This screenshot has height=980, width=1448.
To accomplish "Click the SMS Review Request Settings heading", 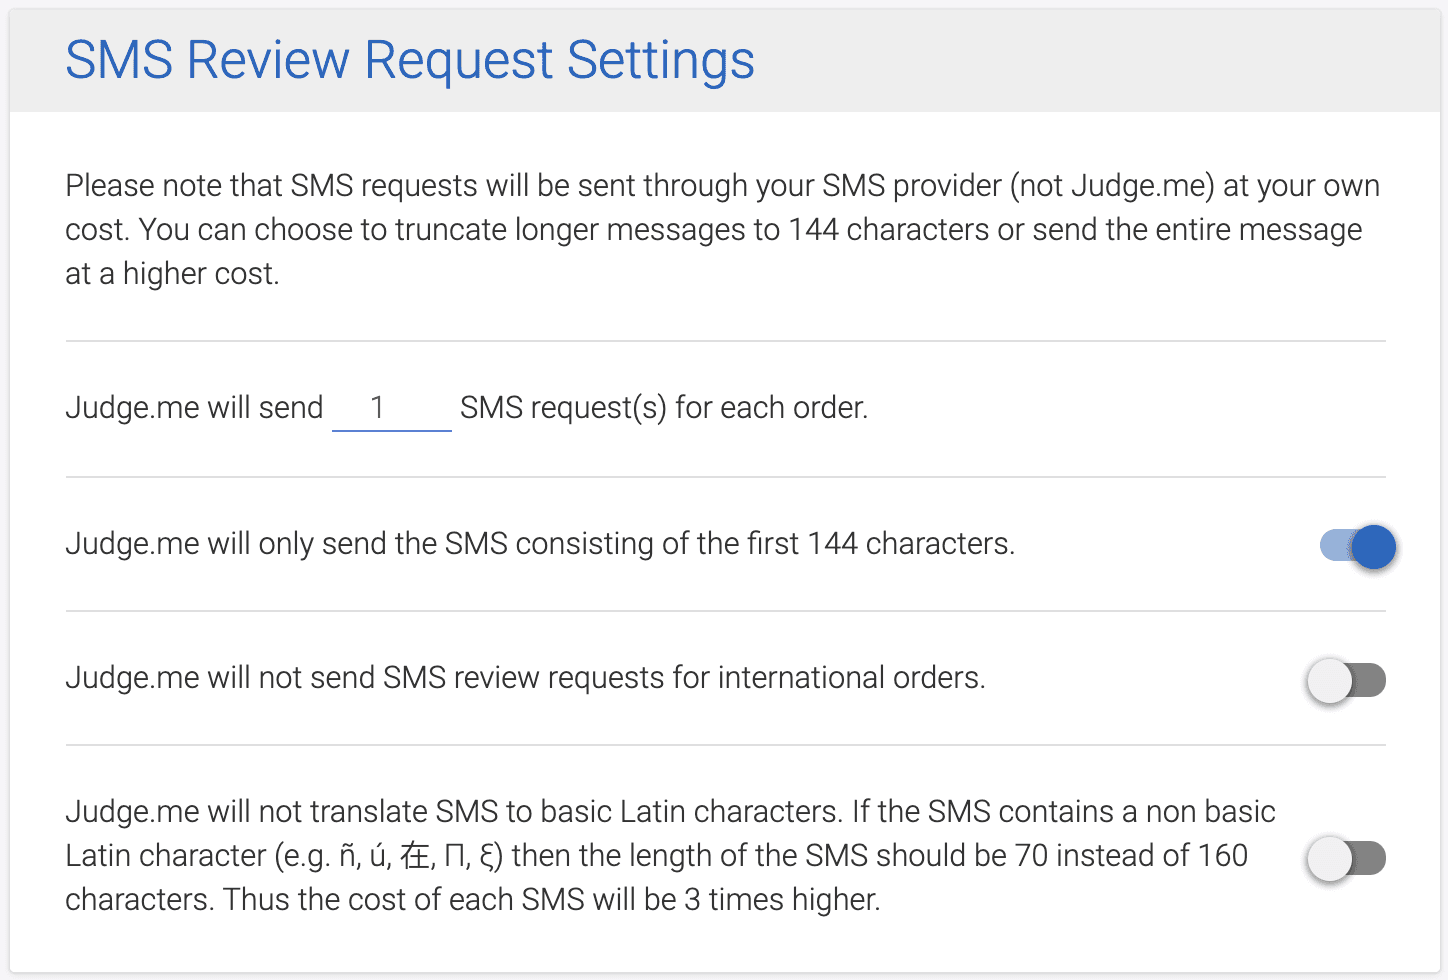I will click(x=409, y=60).
